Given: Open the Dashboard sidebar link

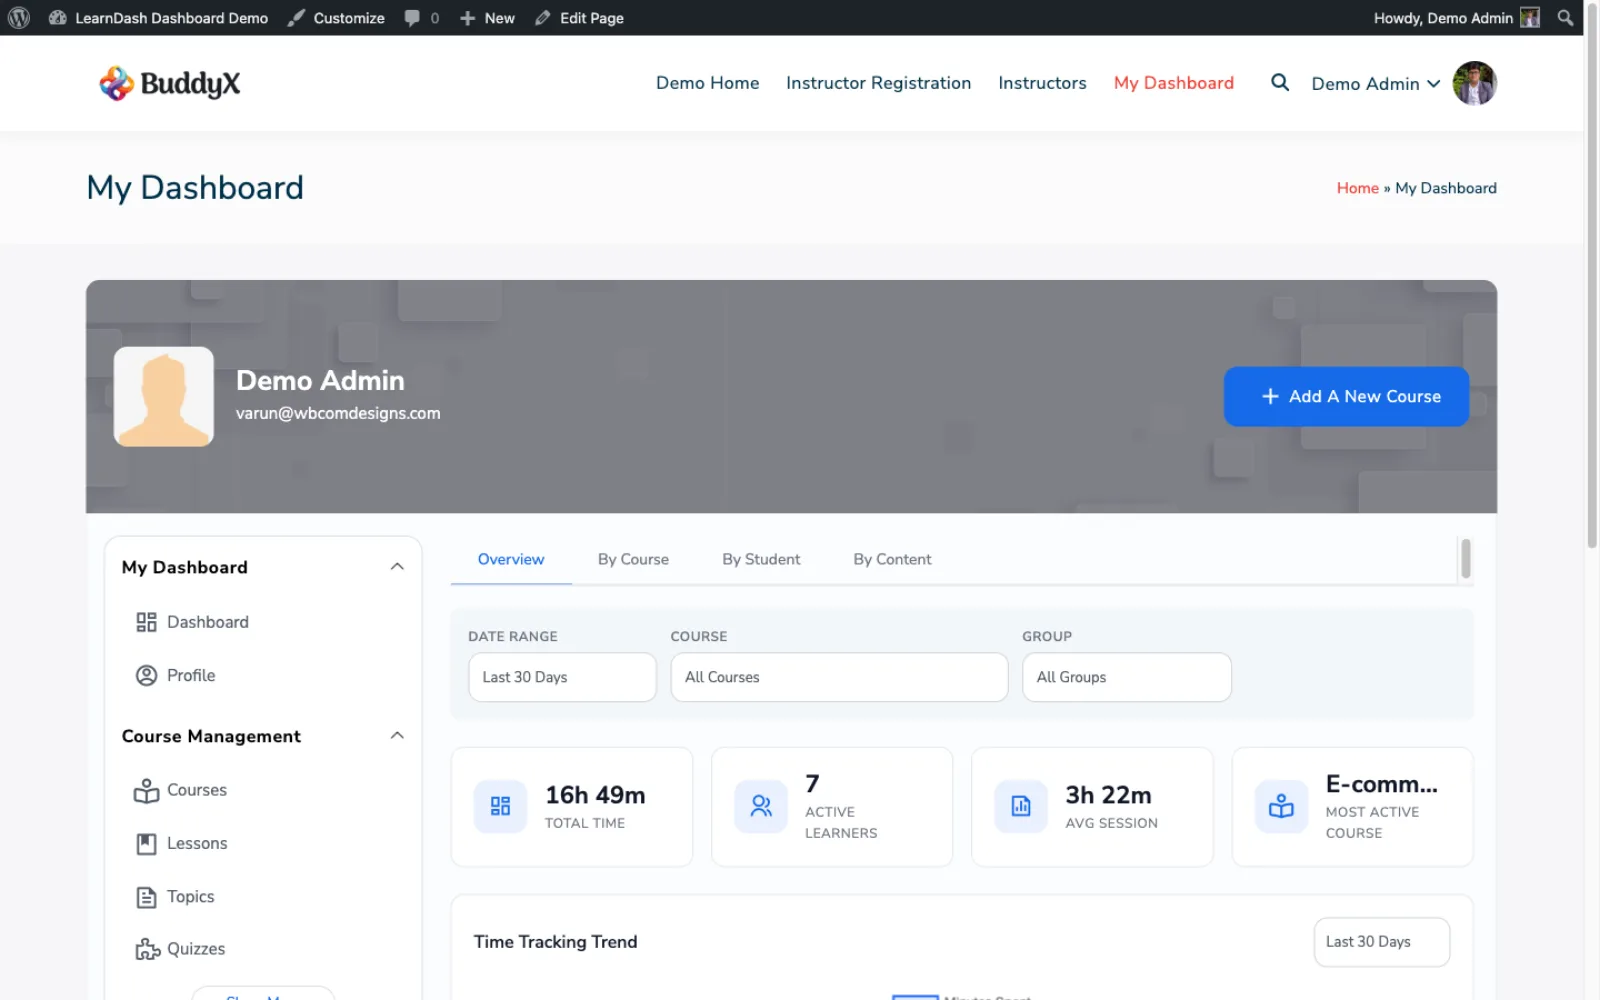Looking at the screenshot, I should 208,622.
